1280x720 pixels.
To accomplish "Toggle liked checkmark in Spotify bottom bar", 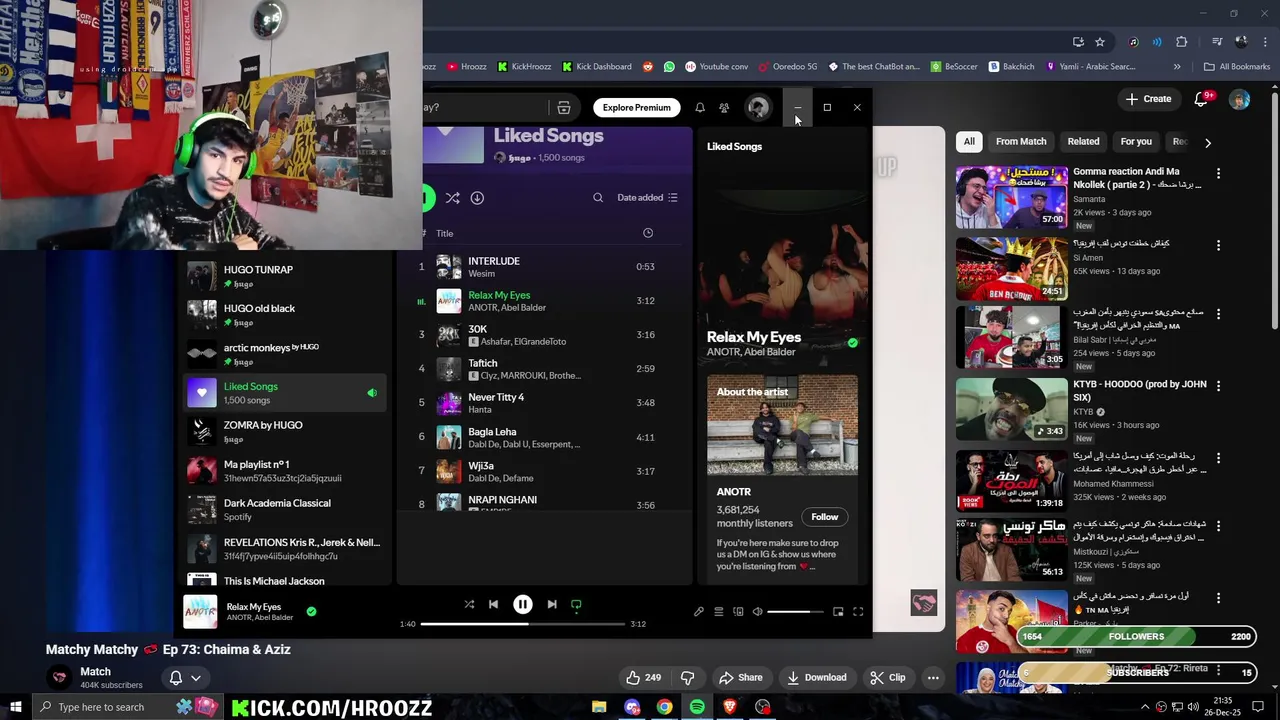I will 311,611.
